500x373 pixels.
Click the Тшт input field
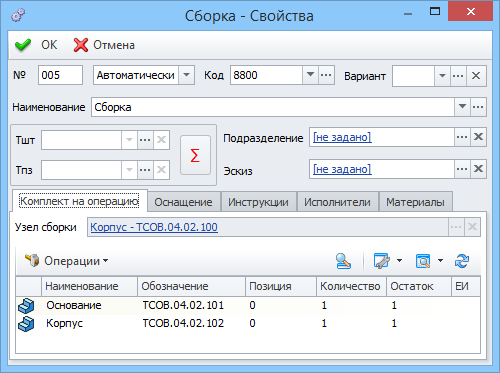click(81, 140)
